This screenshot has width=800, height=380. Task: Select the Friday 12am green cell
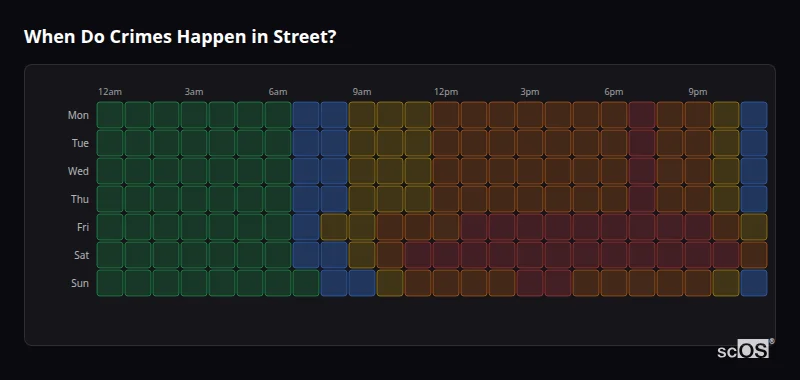tap(110, 227)
